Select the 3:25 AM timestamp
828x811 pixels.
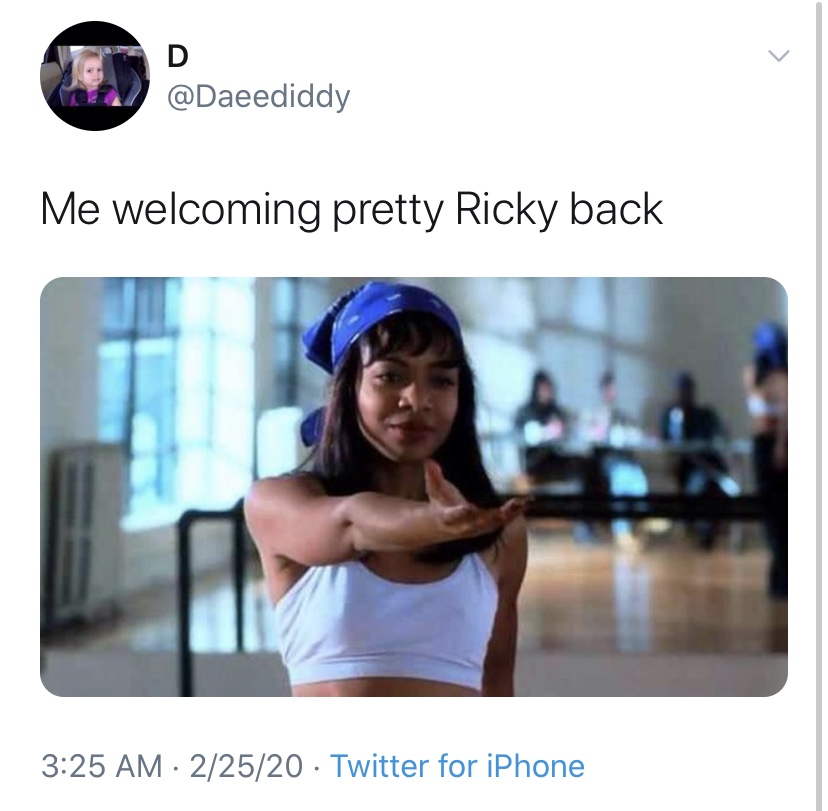coord(101,766)
